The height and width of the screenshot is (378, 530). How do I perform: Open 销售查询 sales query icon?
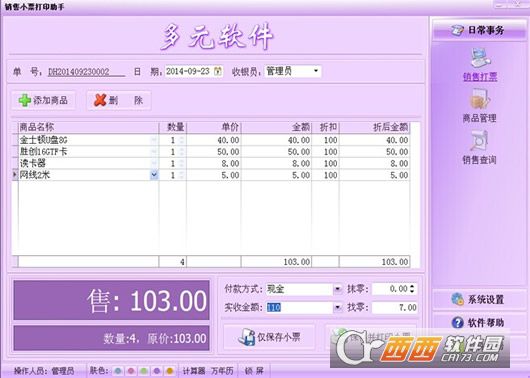(479, 148)
